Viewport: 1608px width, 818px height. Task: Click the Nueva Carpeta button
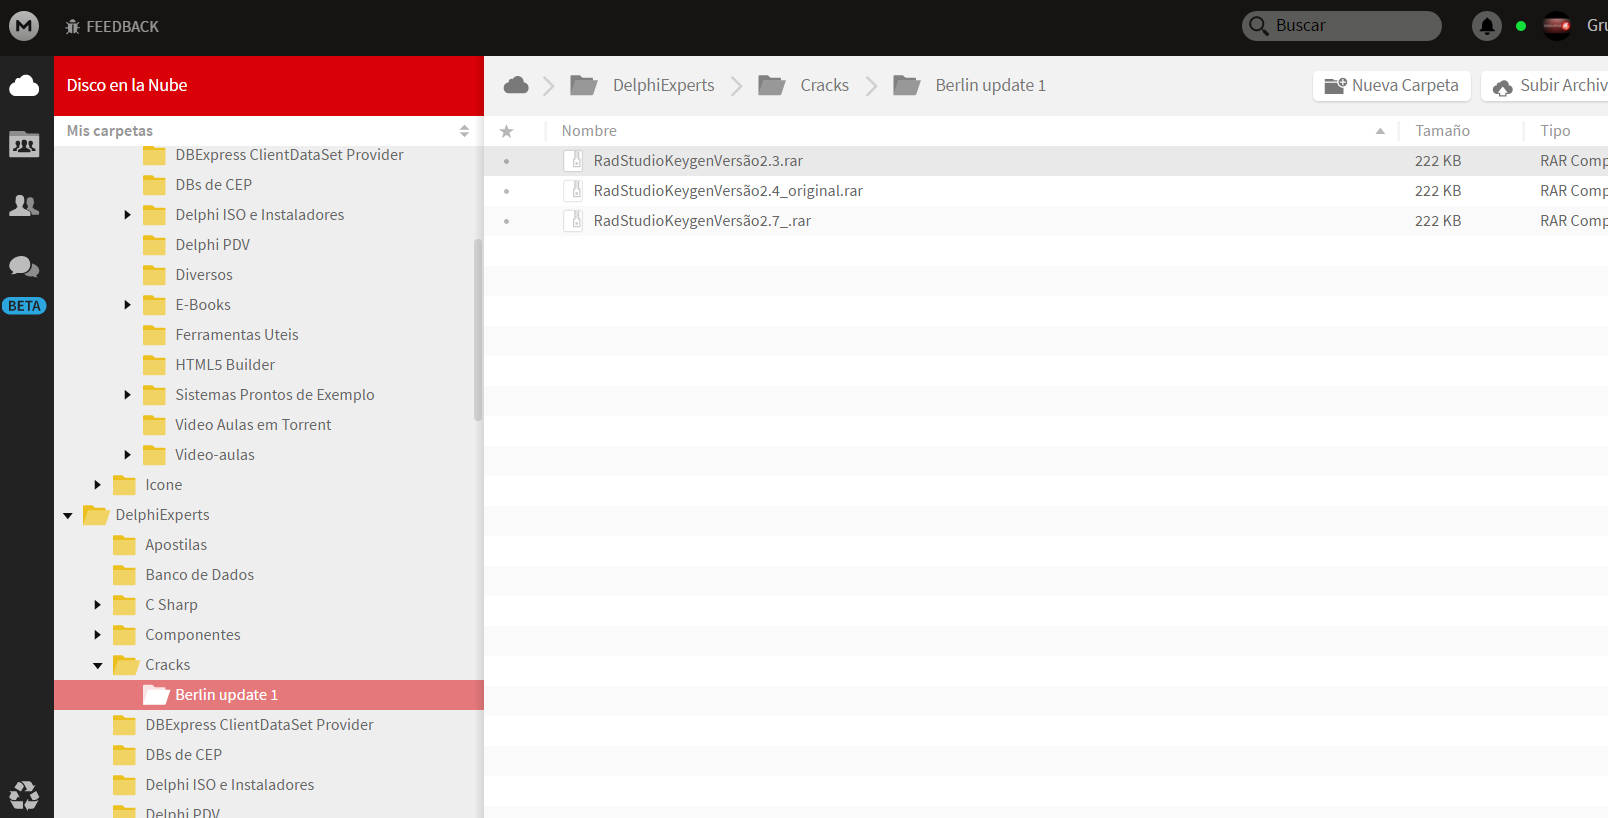(x=1391, y=86)
